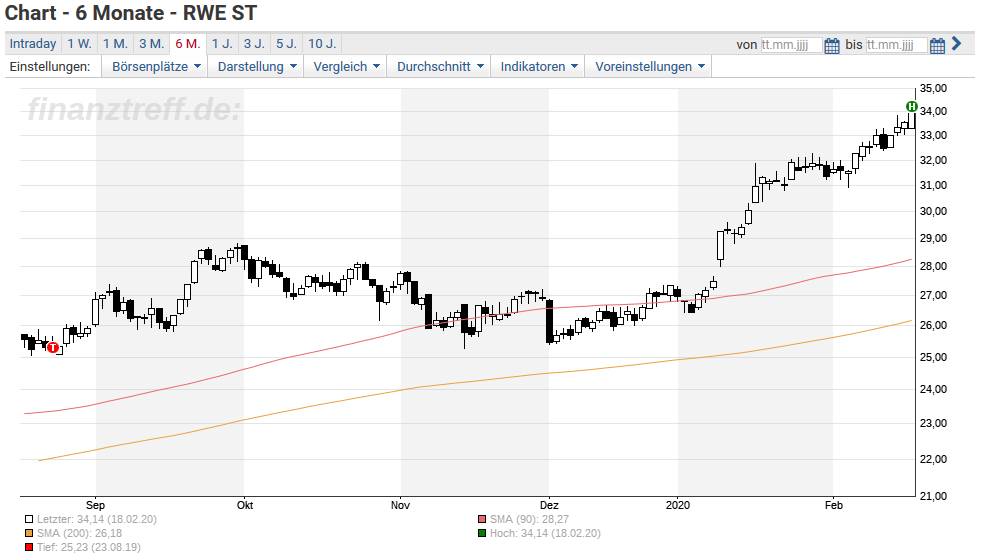Click 'SMA (200): 26,18' legend text
Screen dimensions: 981x560
(x=79, y=534)
